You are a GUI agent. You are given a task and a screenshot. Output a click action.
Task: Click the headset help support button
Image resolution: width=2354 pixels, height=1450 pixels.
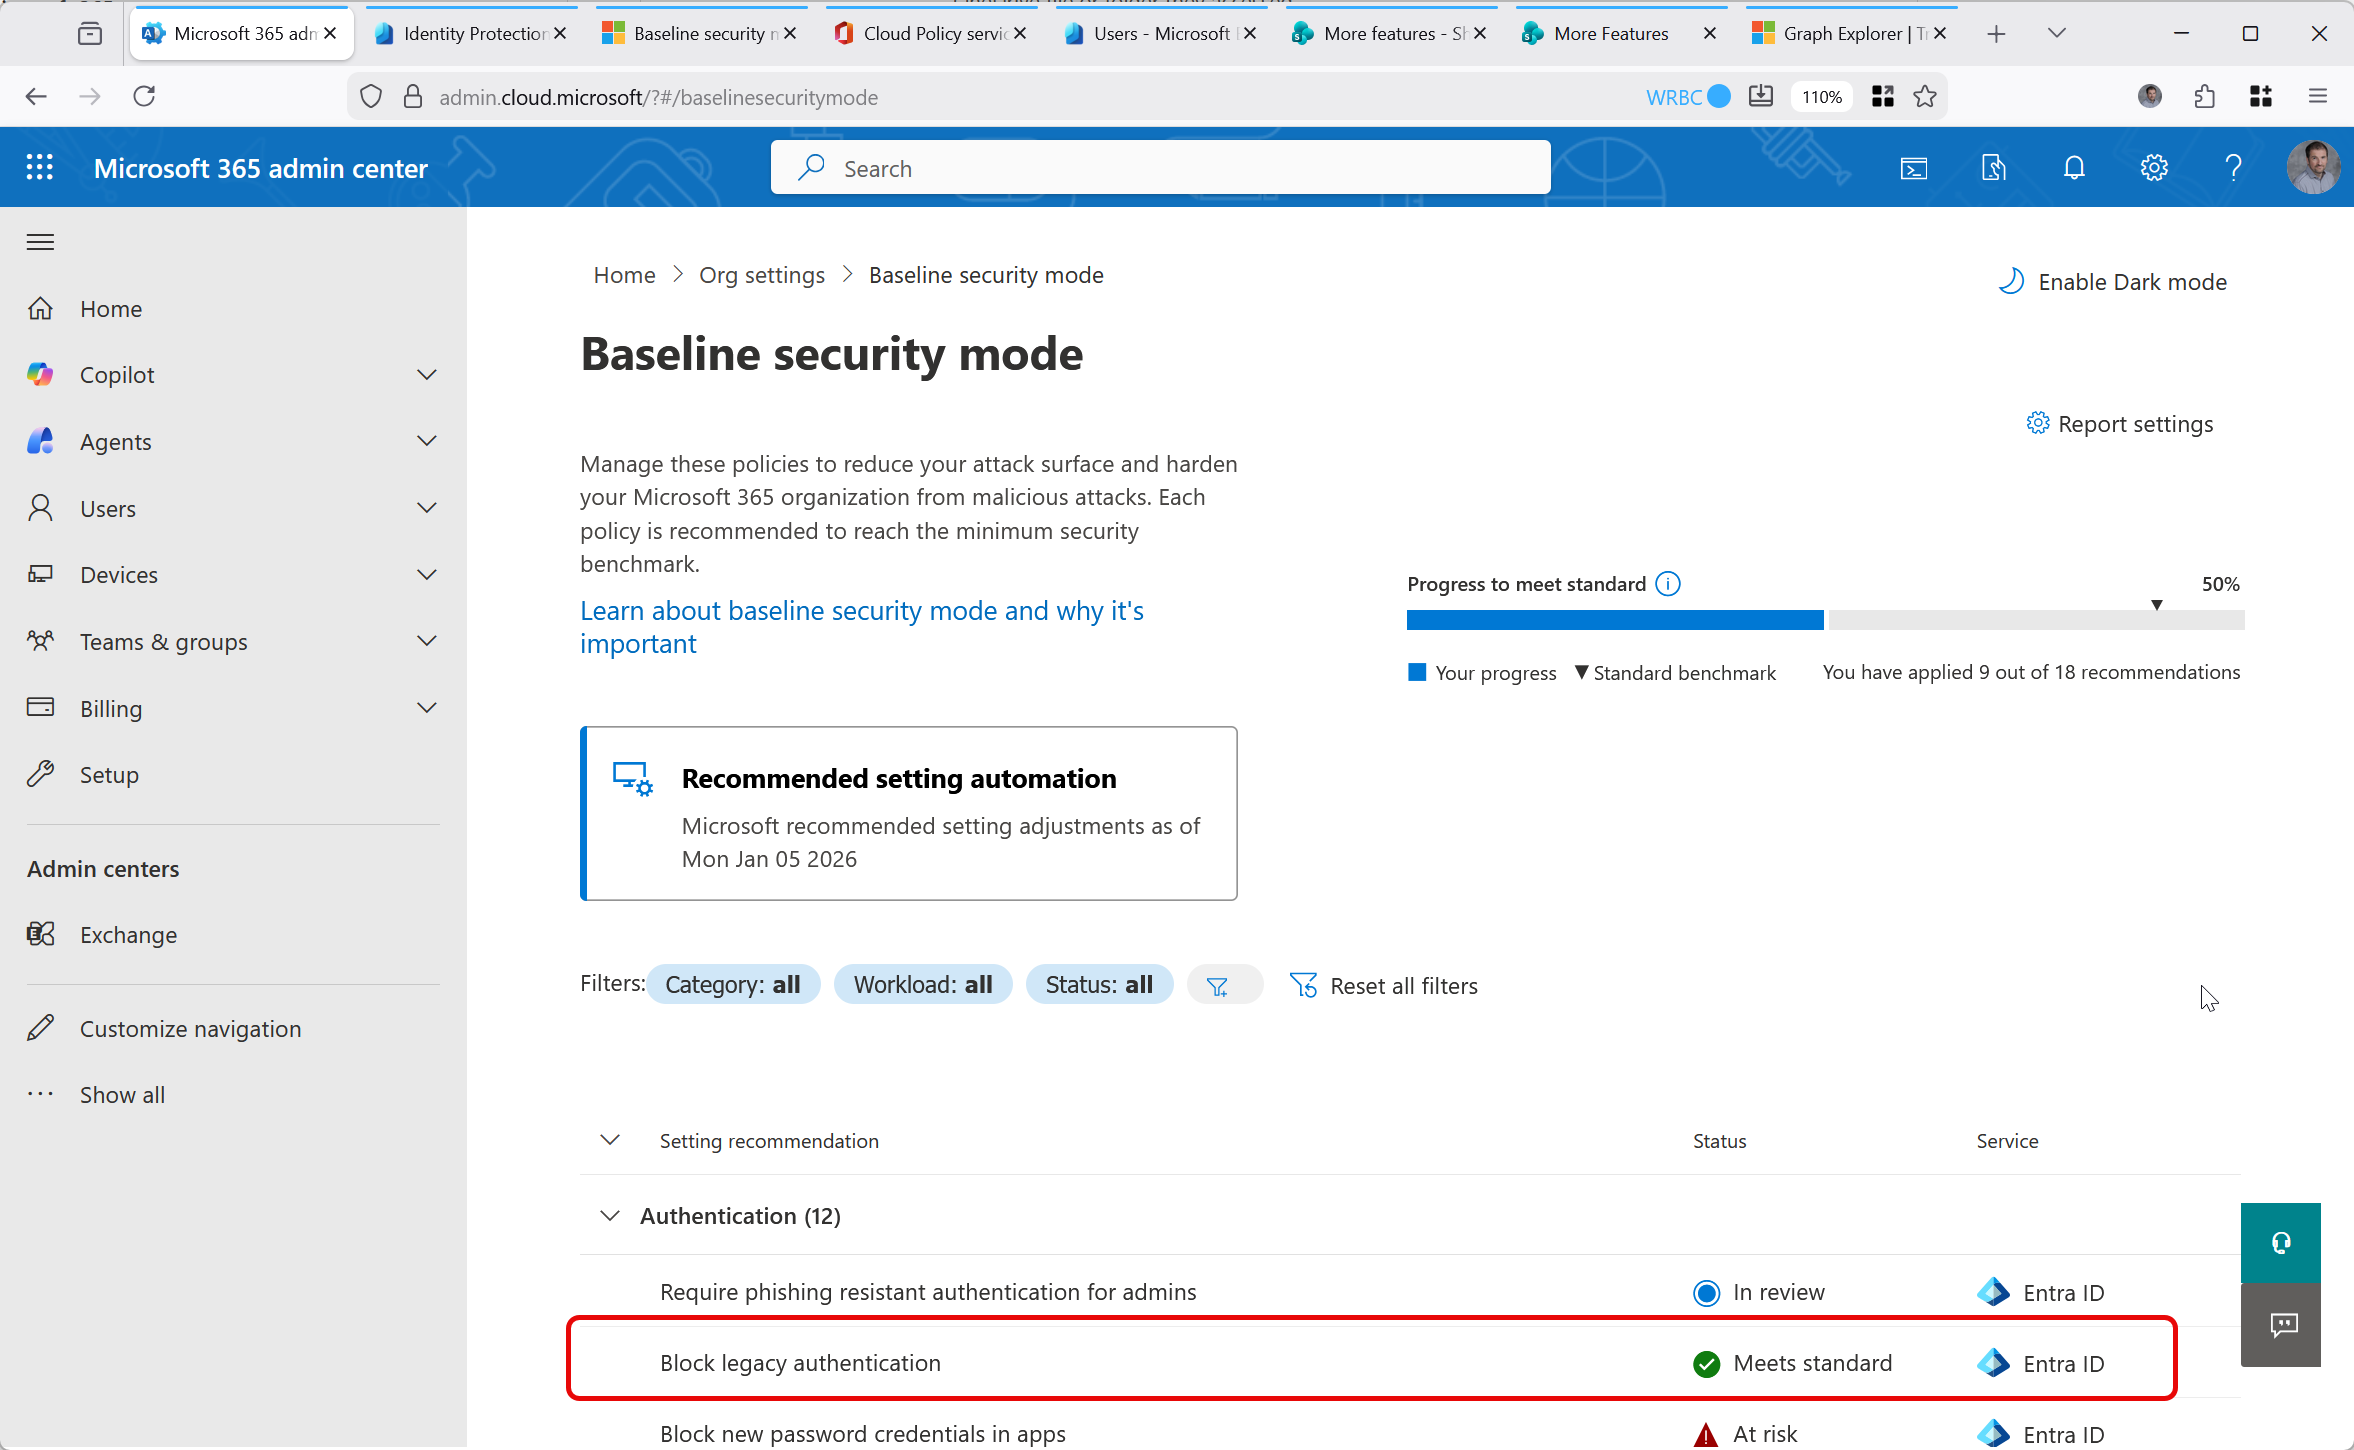(2280, 1243)
